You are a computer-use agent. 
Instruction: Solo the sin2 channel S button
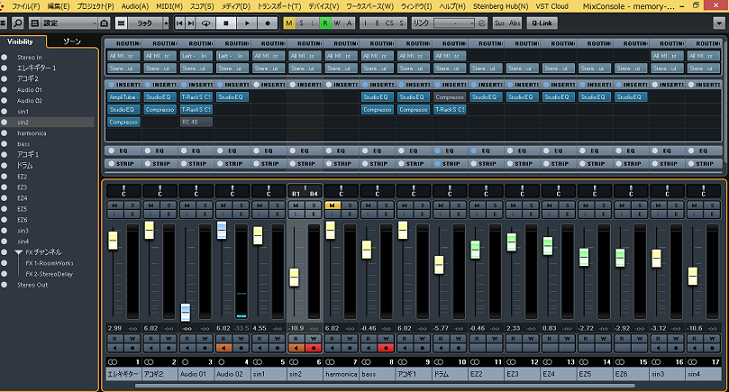(x=313, y=205)
